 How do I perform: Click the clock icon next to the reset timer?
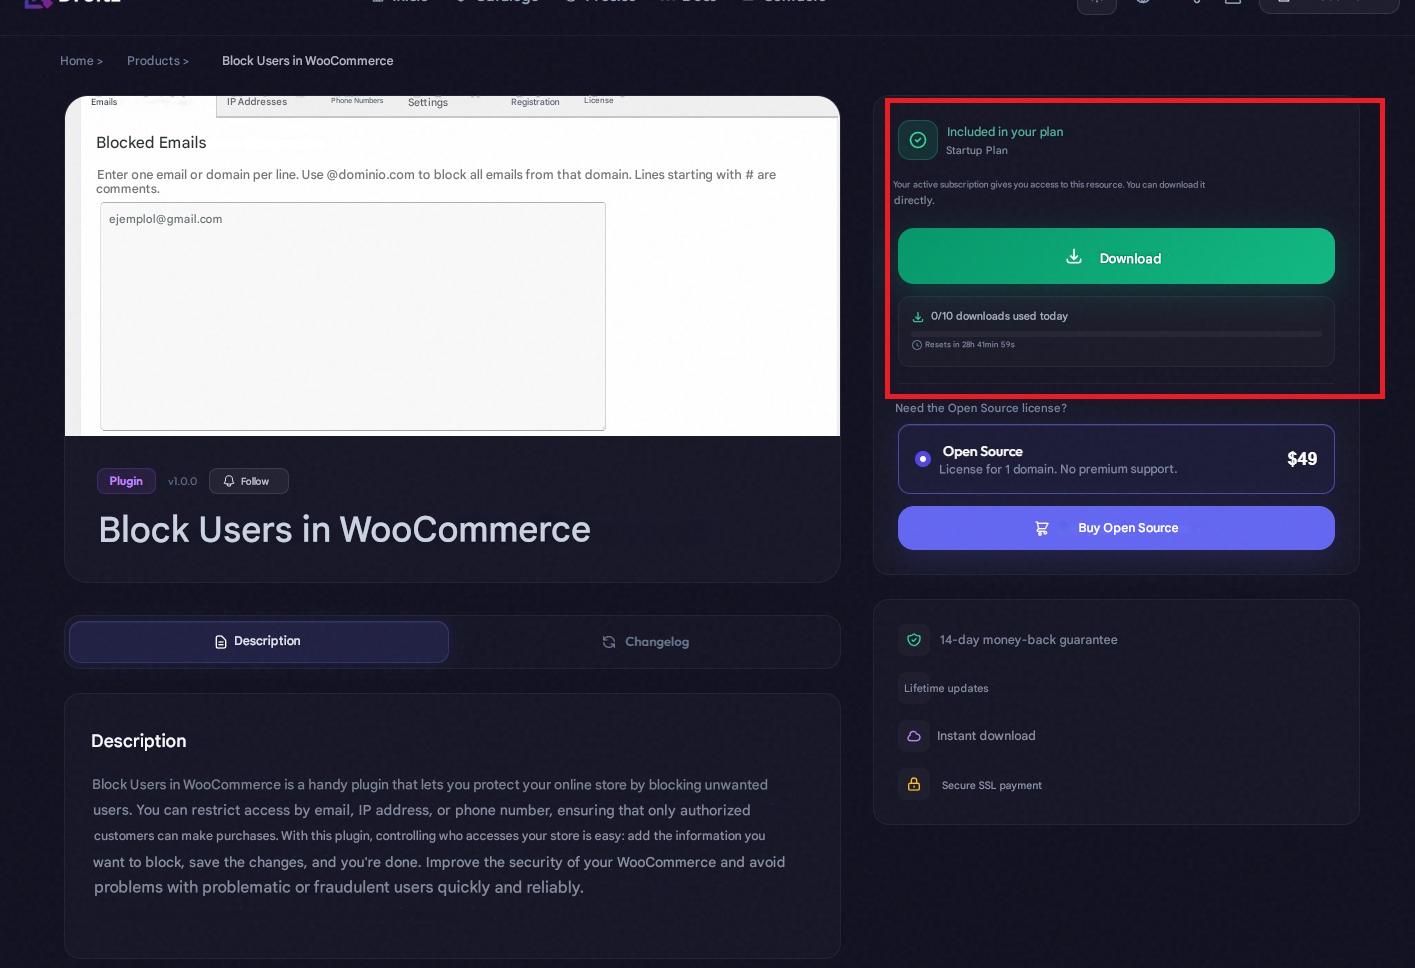click(x=917, y=345)
